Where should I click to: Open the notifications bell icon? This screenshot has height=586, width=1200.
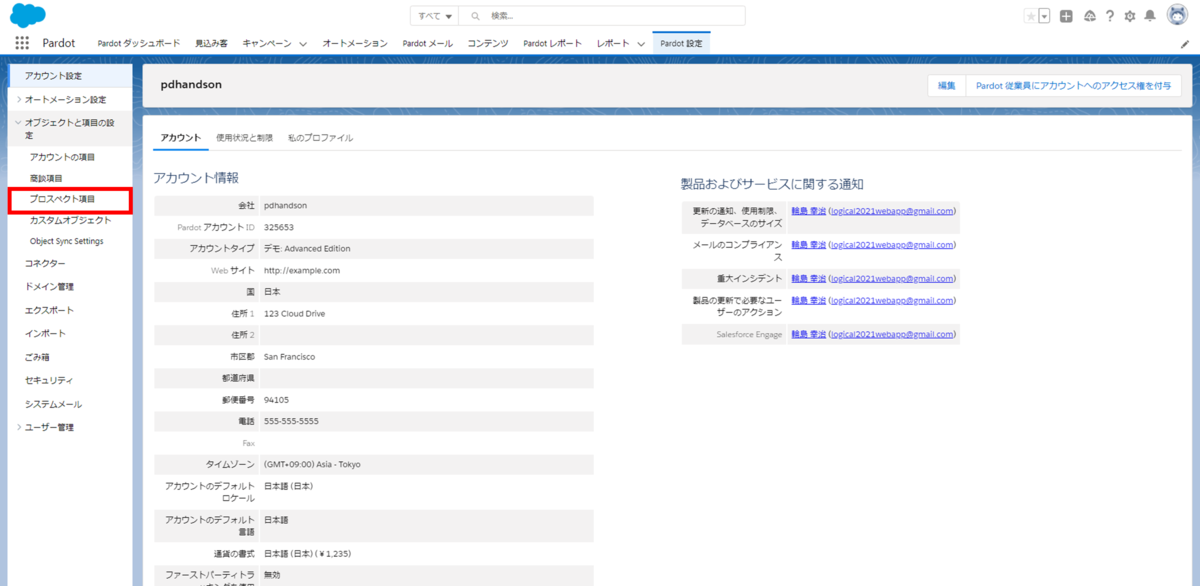point(1150,16)
